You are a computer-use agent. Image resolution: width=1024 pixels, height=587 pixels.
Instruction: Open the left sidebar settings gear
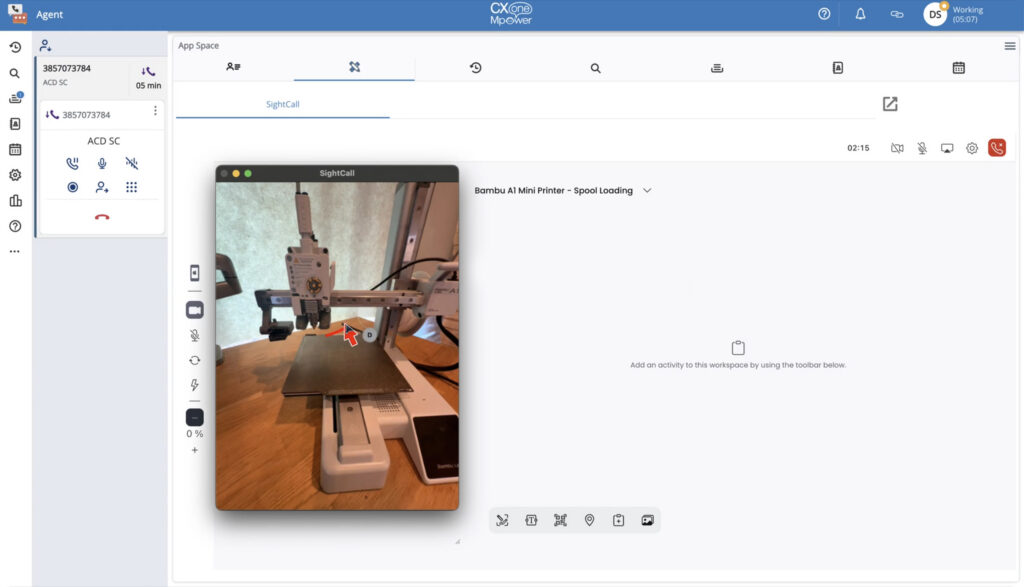pos(15,175)
